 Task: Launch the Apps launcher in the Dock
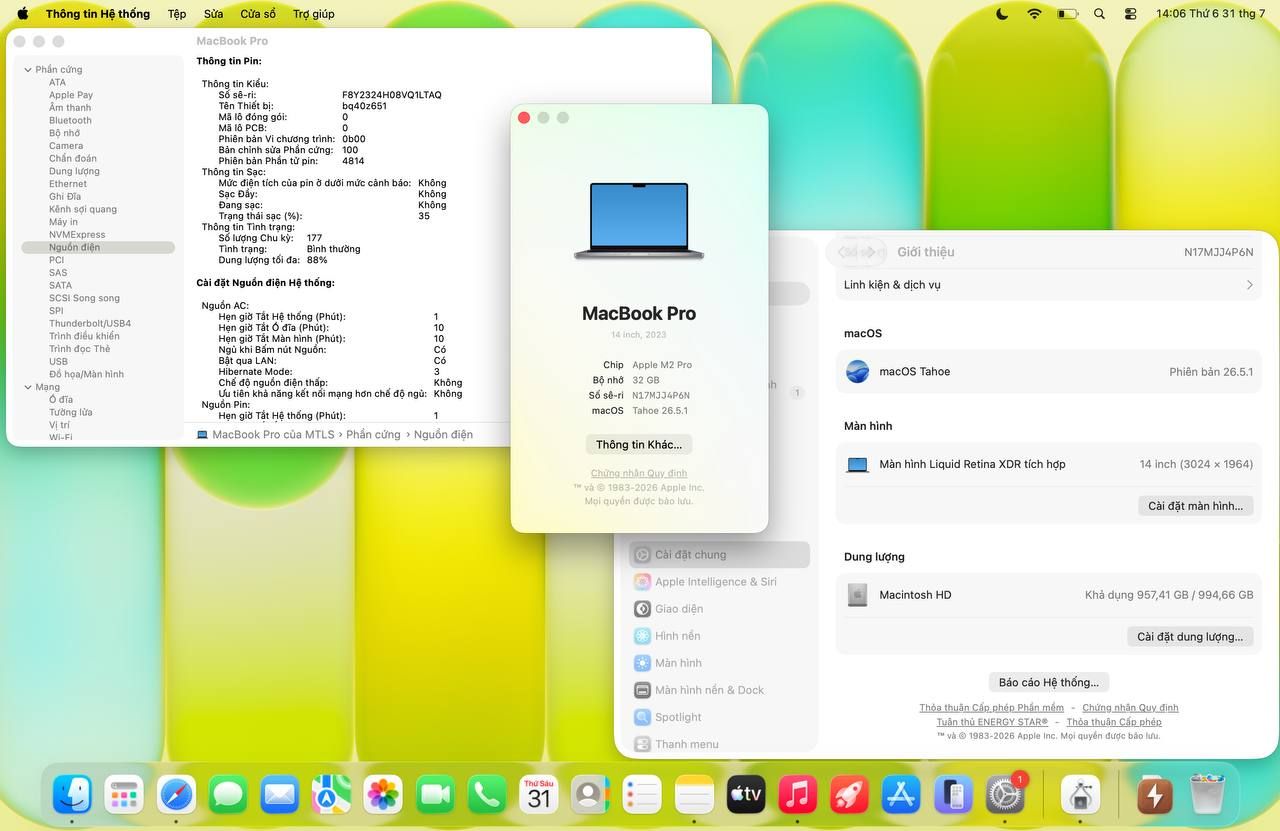(124, 795)
